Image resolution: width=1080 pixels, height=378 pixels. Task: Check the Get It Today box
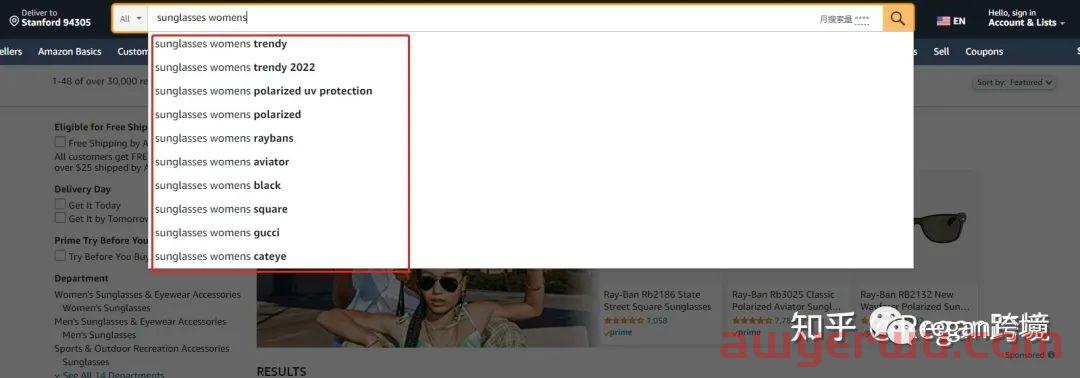[x=61, y=205]
